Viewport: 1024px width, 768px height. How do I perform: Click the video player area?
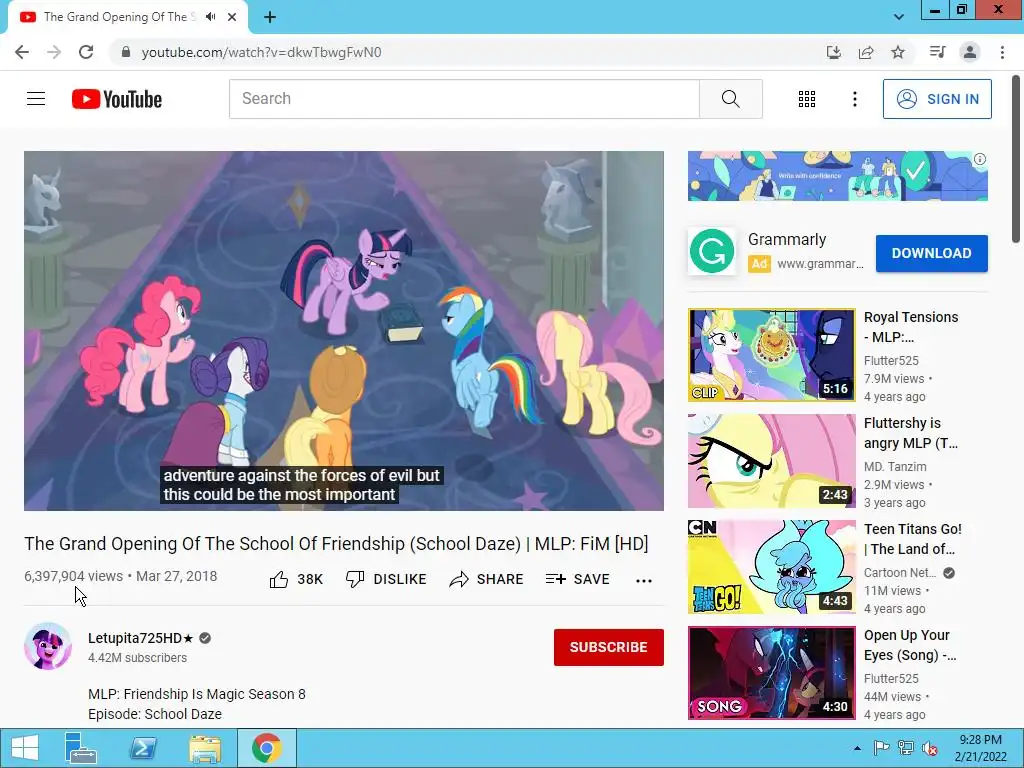click(x=344, y=331)
